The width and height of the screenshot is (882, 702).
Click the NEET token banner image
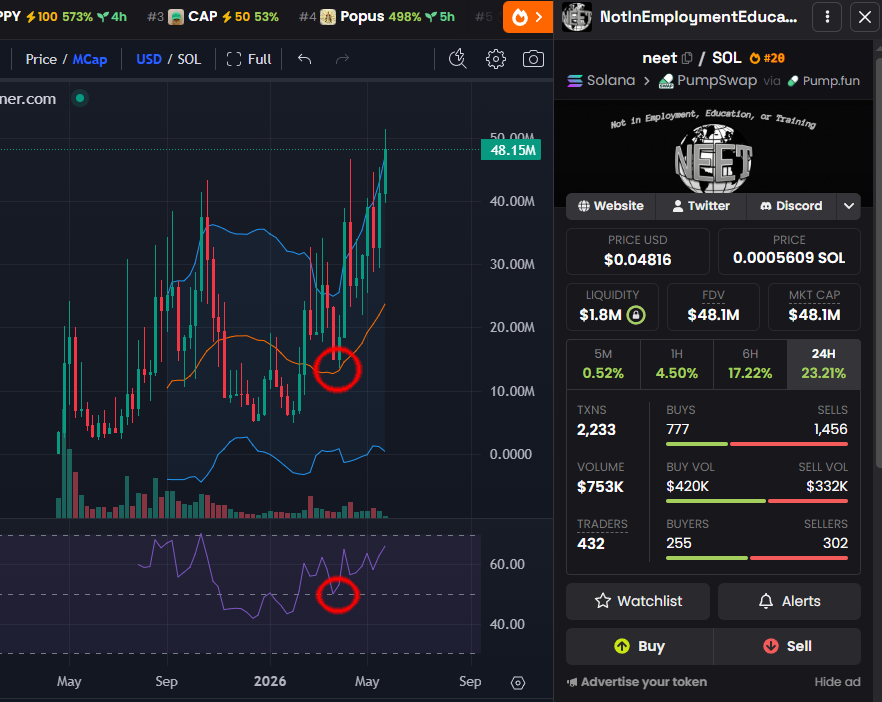[713, 152]
